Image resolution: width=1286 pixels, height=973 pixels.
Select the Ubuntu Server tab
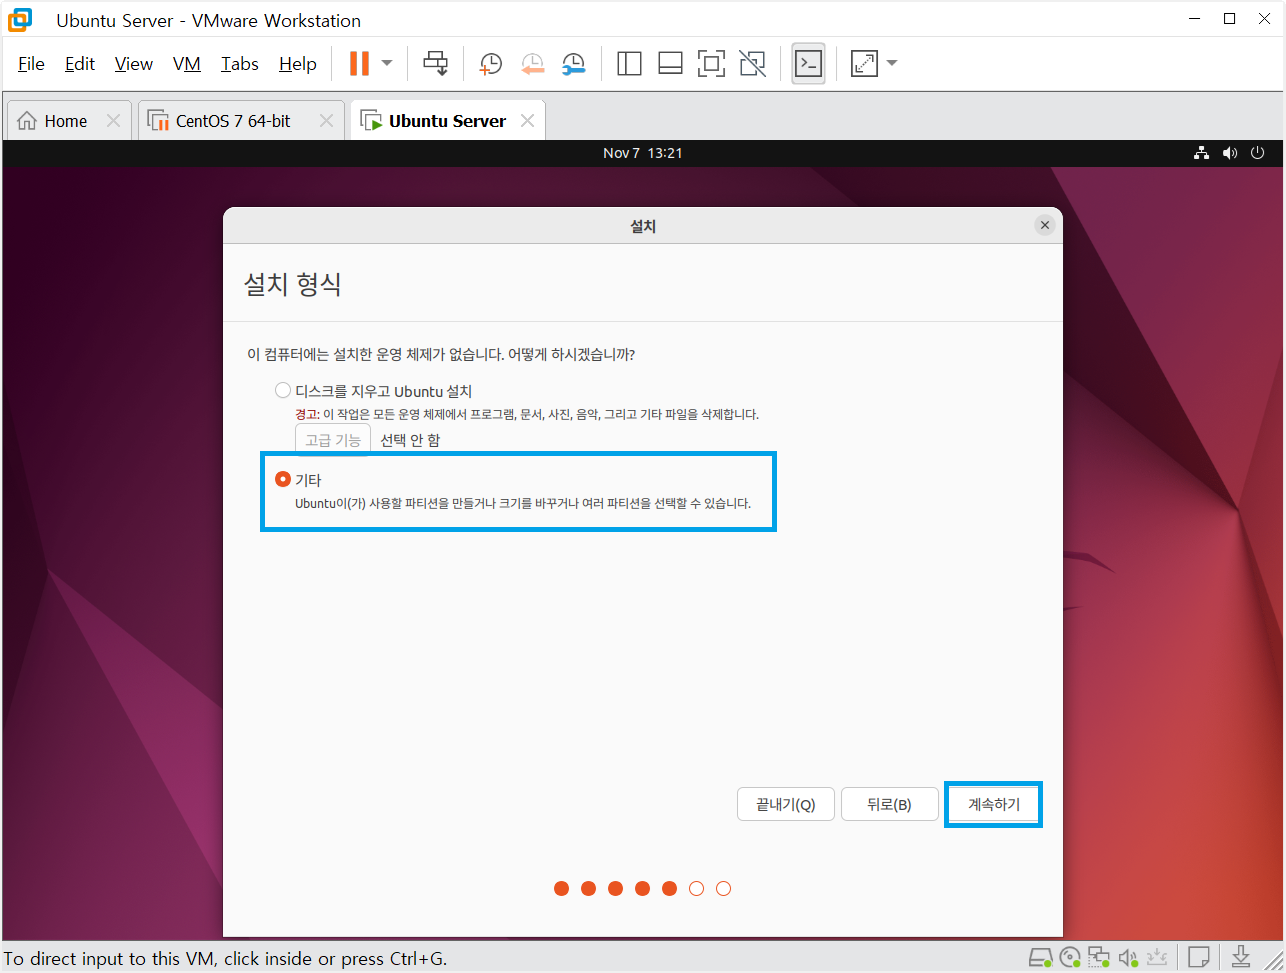point(447,121)
